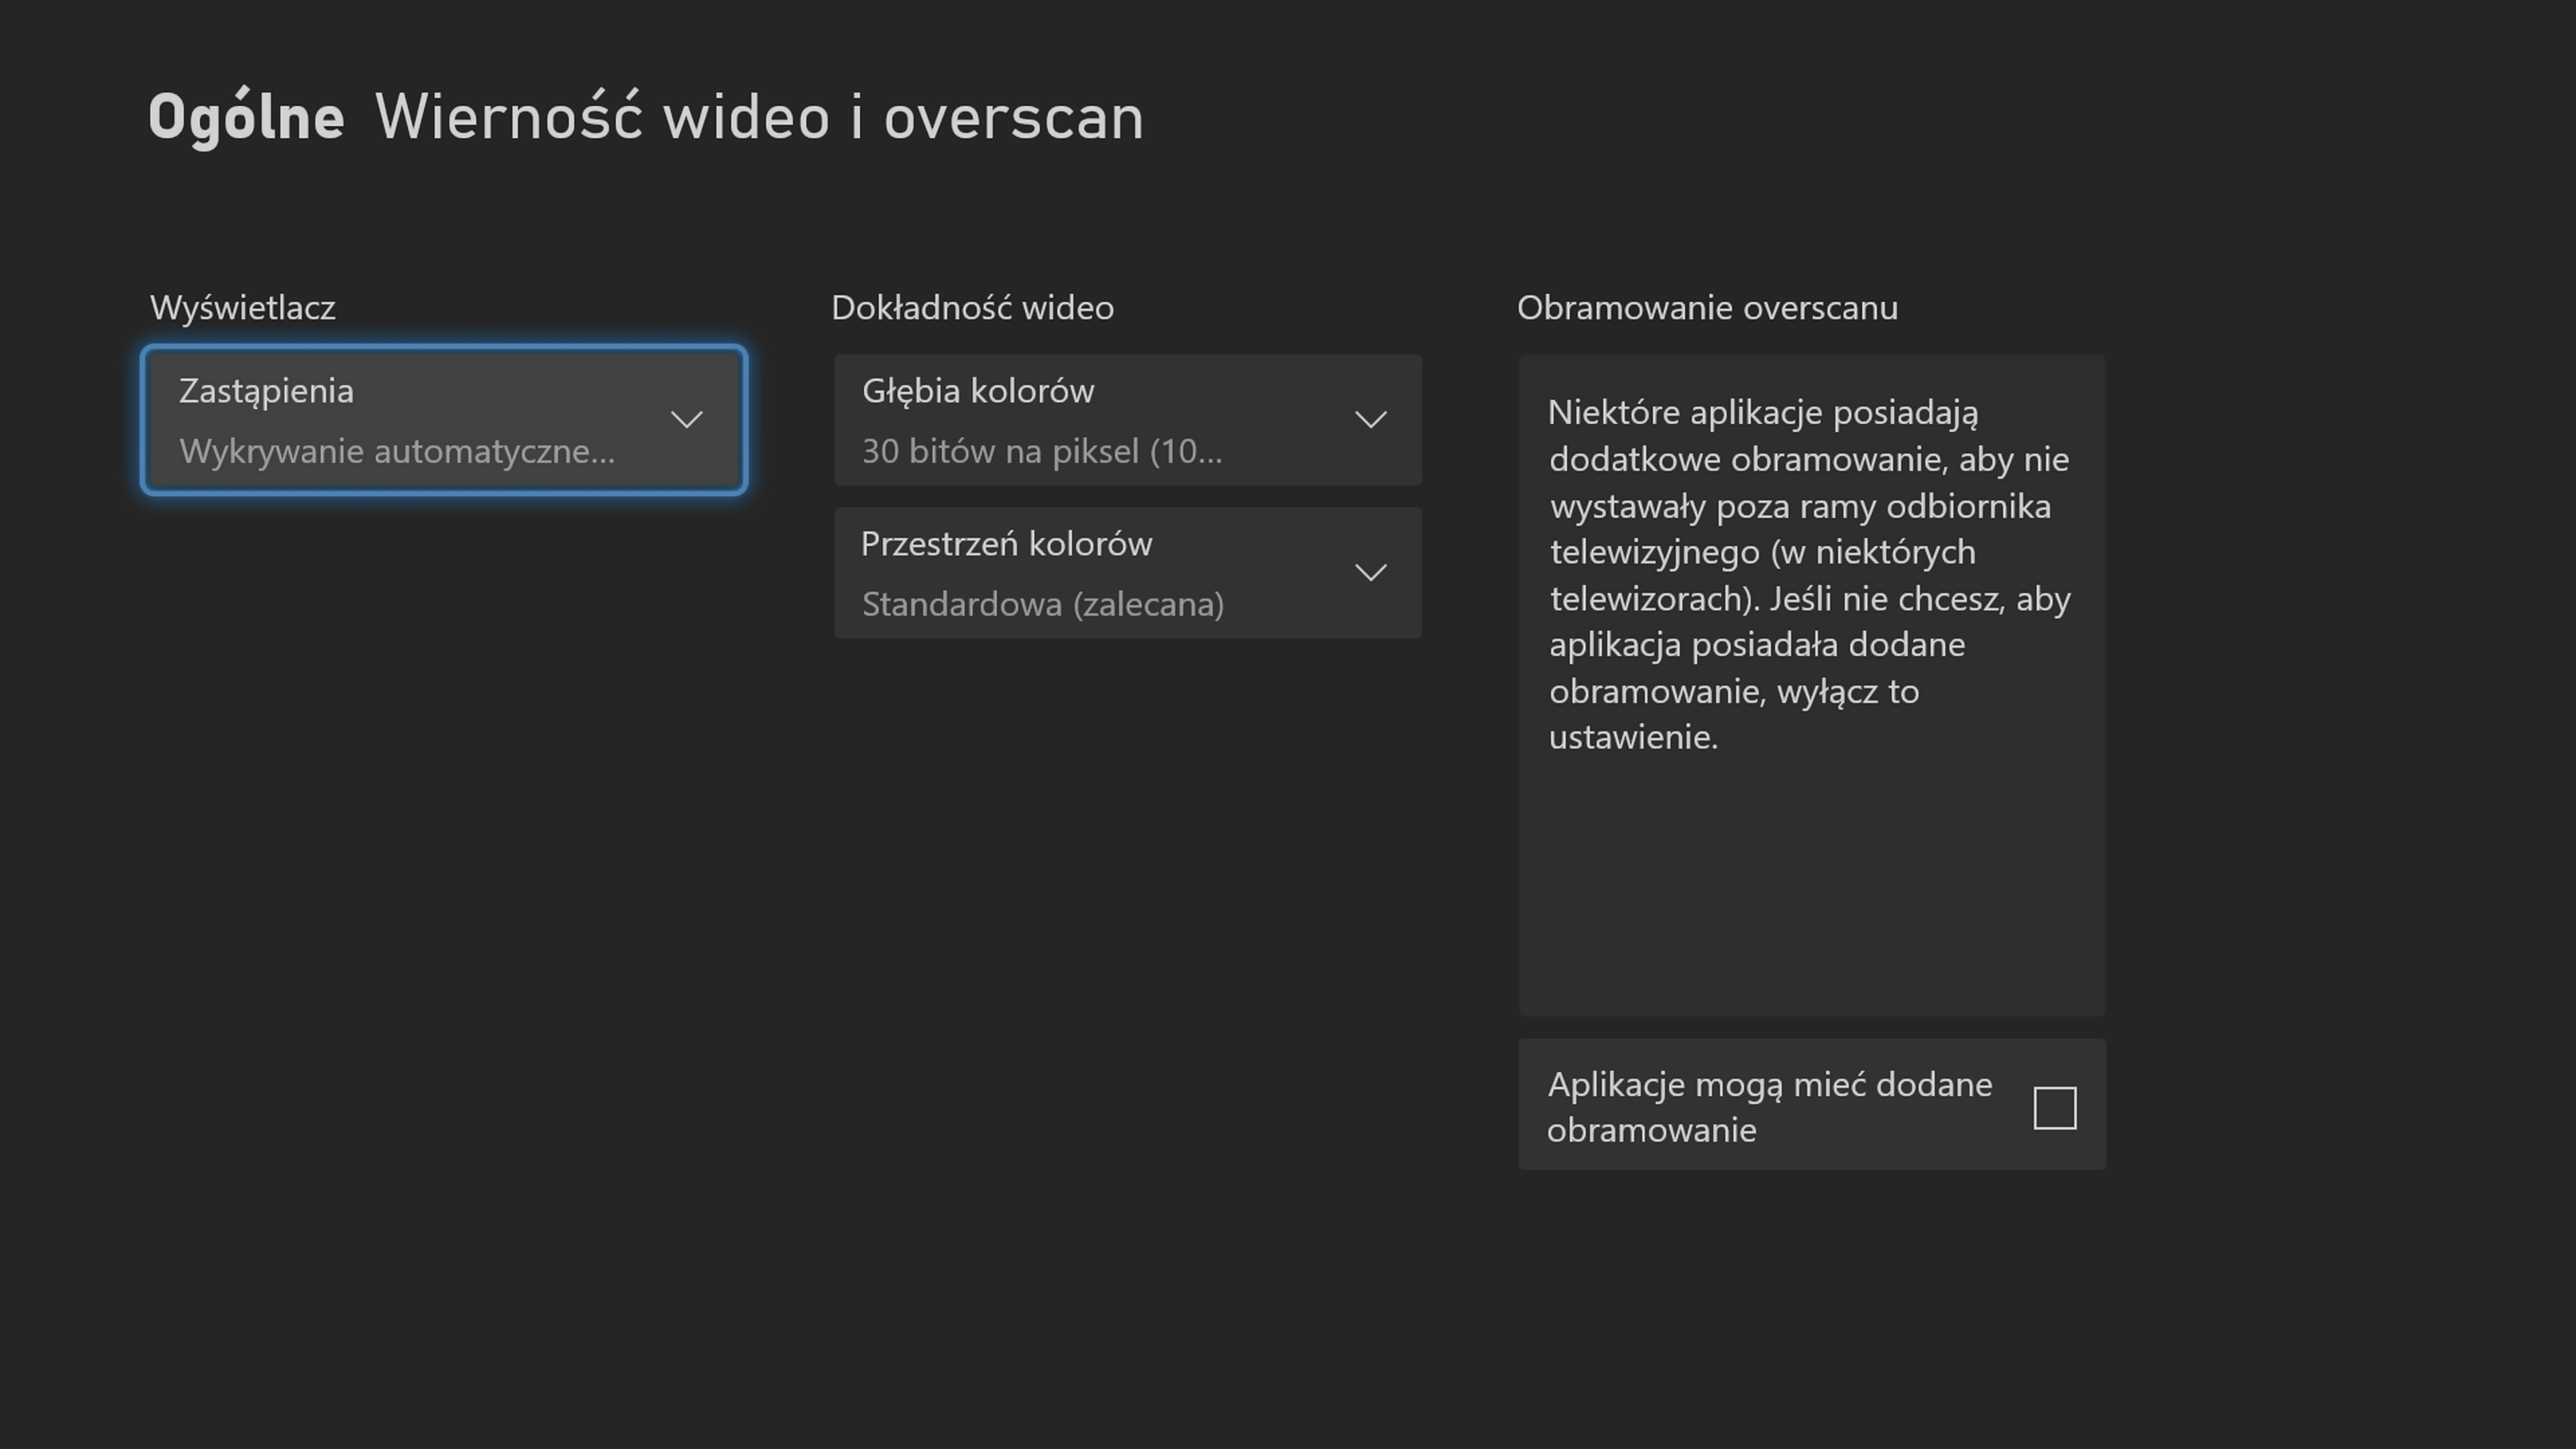Click Standardowa (zalecana) color space value
Screen dimensions: 2576x1449
click(x=1043, y=604)
